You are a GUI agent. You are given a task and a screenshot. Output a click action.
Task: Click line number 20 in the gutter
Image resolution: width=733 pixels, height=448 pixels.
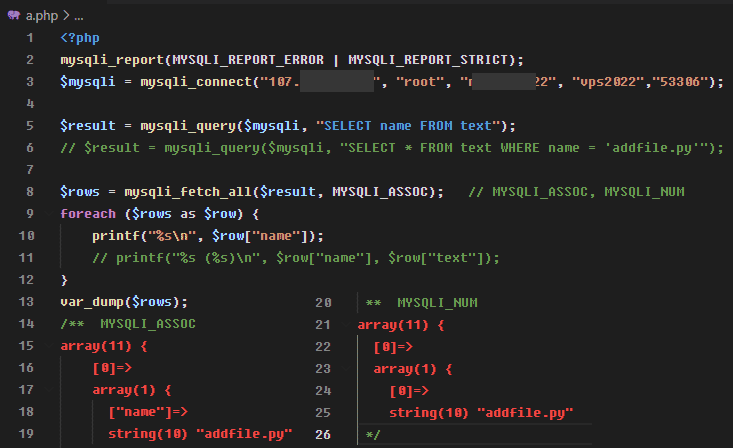tap(323, 303)
